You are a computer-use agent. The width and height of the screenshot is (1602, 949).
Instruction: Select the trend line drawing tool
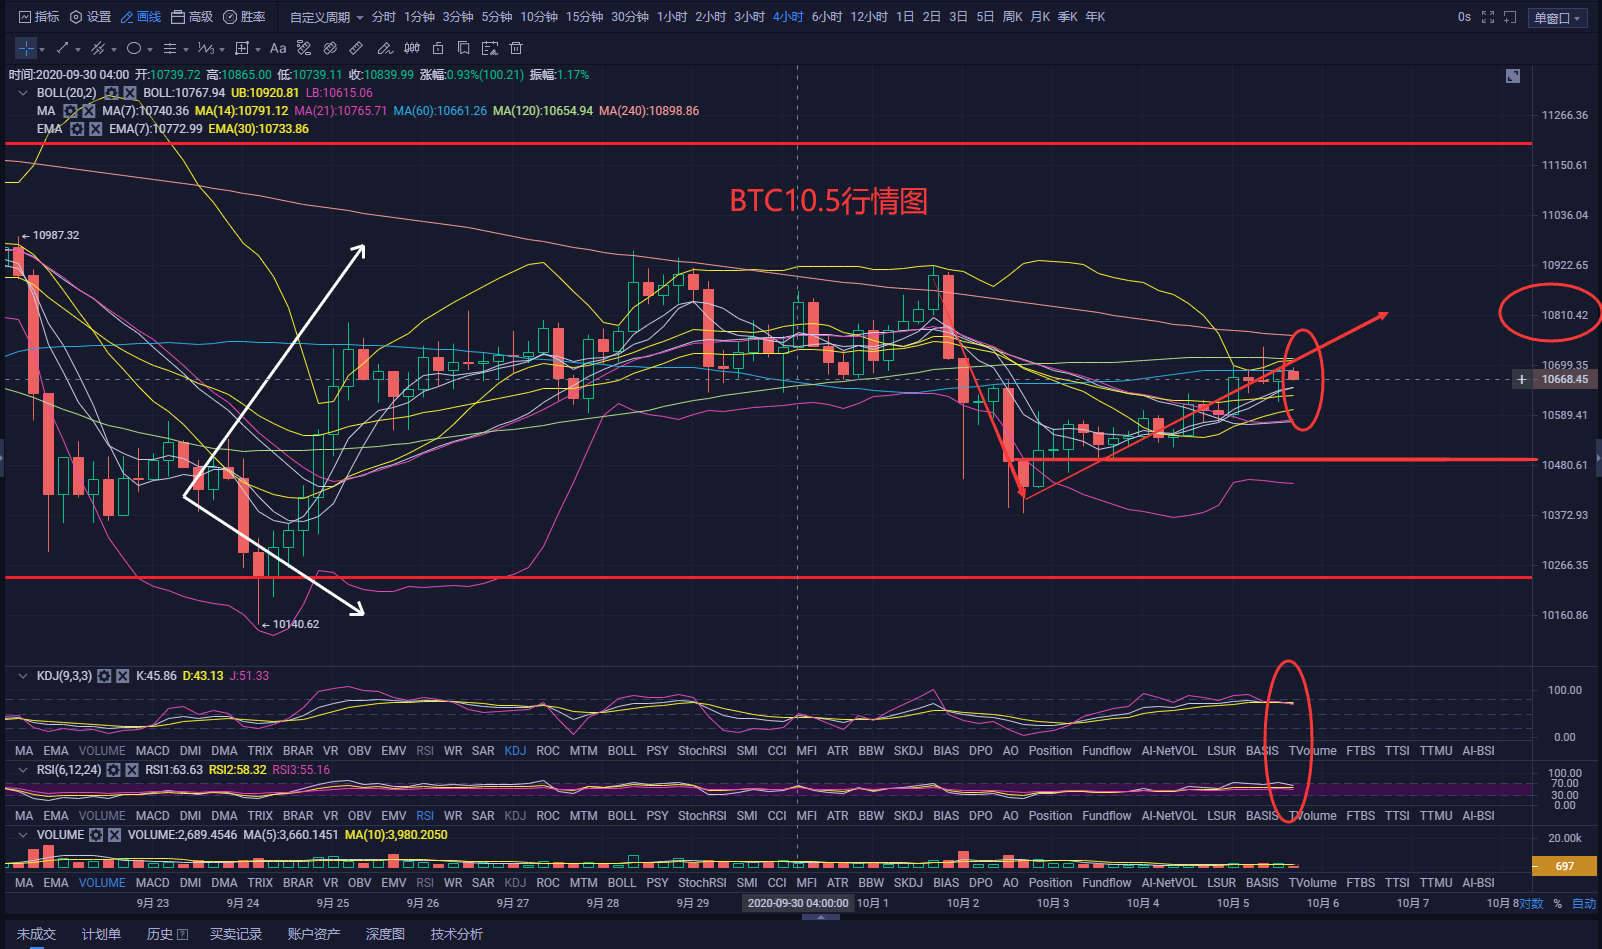pos(62,48)
